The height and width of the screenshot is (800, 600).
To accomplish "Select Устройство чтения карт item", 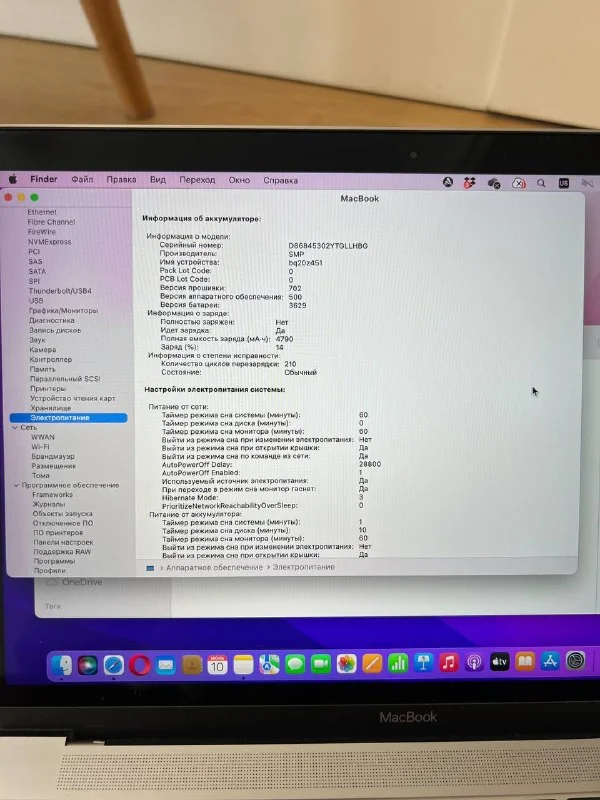I will pos(72,398).
